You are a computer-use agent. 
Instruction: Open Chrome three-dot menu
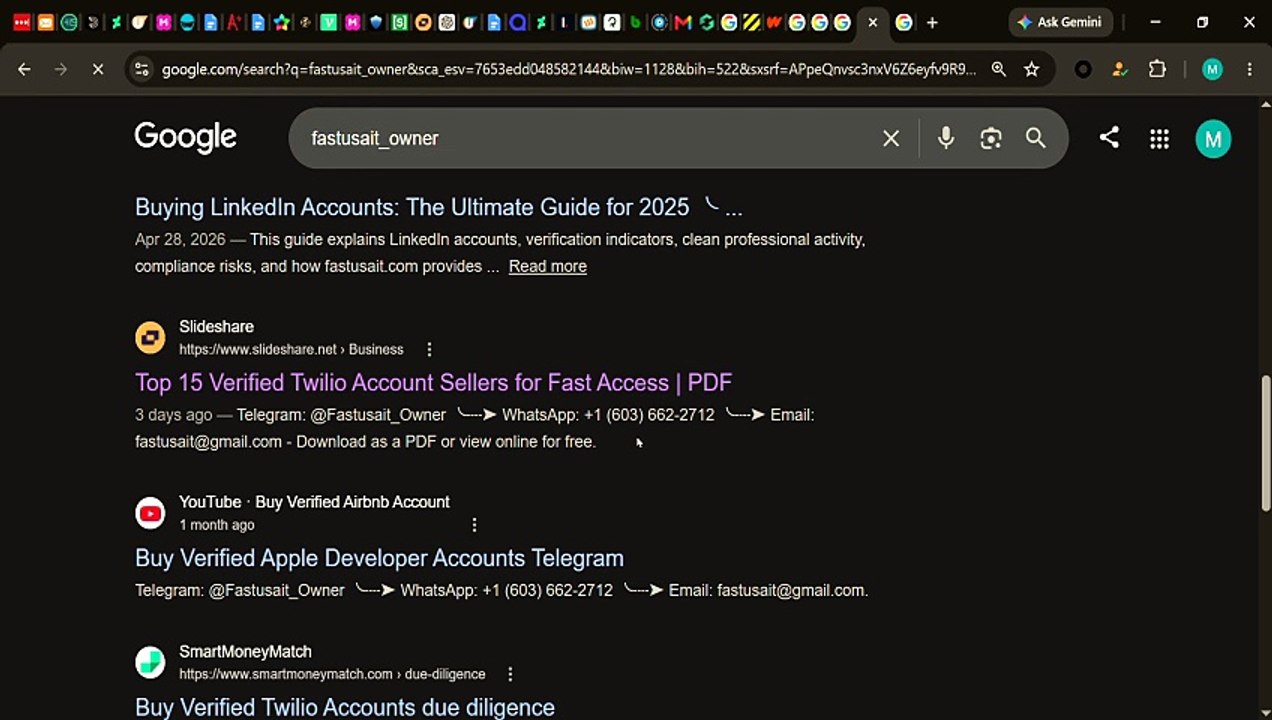[x=1249, y=69]
